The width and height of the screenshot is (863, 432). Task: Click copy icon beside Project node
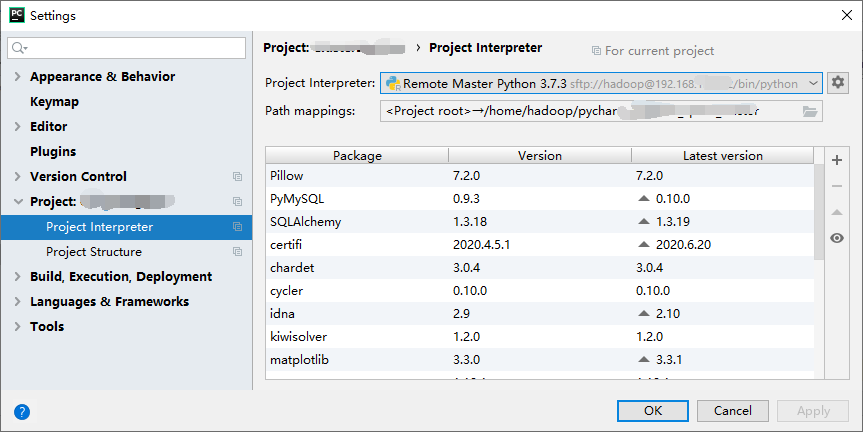tap(237, 201)
